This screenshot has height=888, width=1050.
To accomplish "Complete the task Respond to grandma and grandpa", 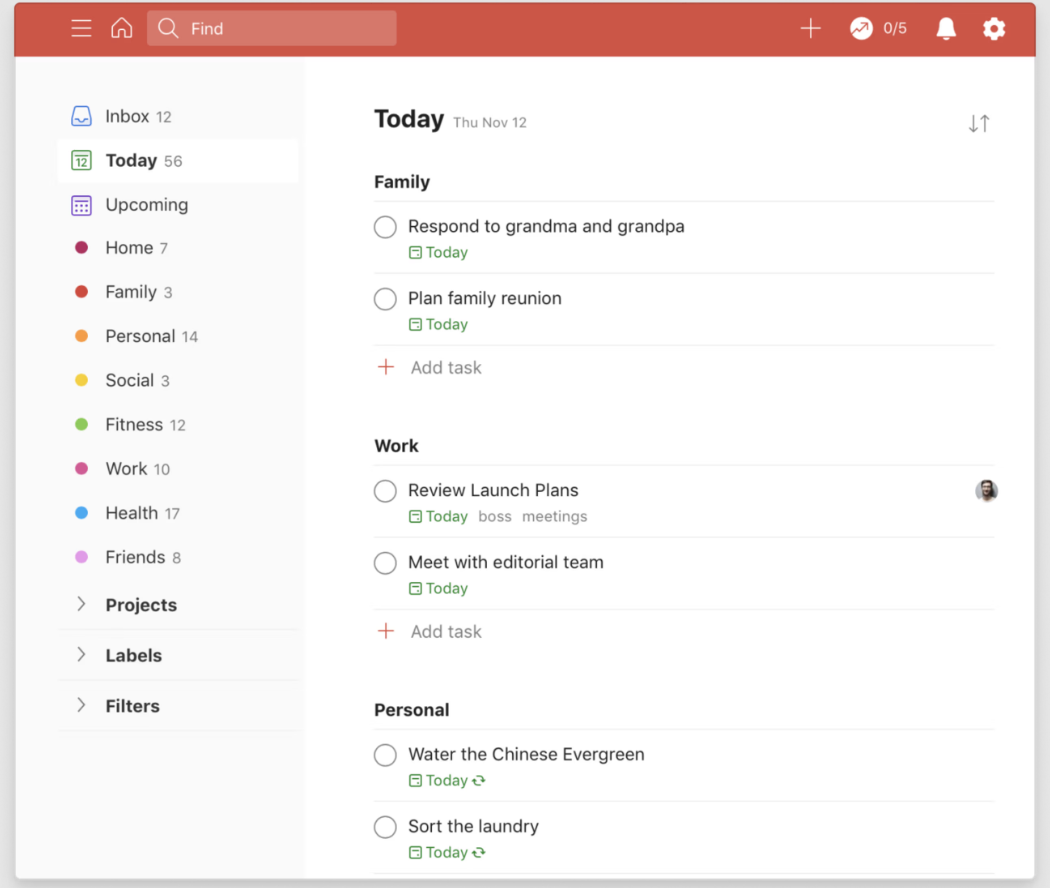I will pyautogui.click(x=385, y=227).
